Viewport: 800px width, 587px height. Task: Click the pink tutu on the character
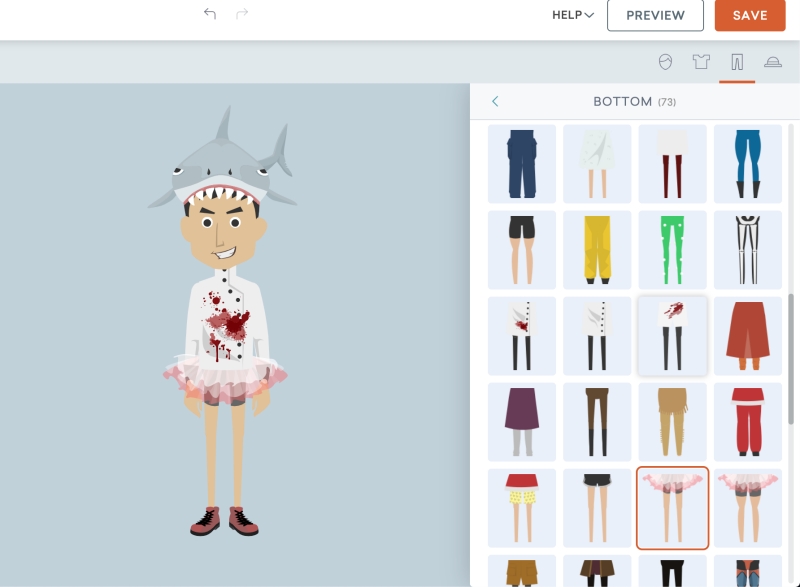point(225,378)
